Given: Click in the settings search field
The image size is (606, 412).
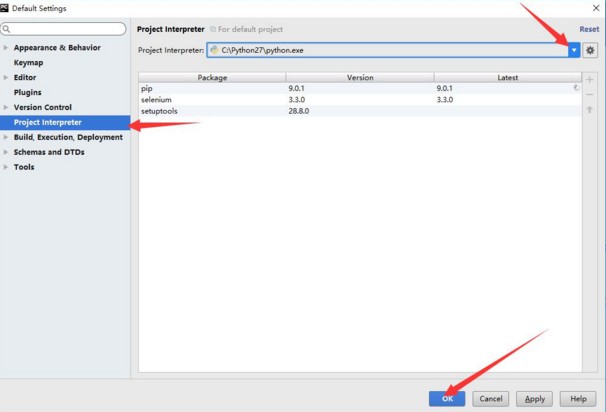Looking at the screenshot, I should pos(63,29).
